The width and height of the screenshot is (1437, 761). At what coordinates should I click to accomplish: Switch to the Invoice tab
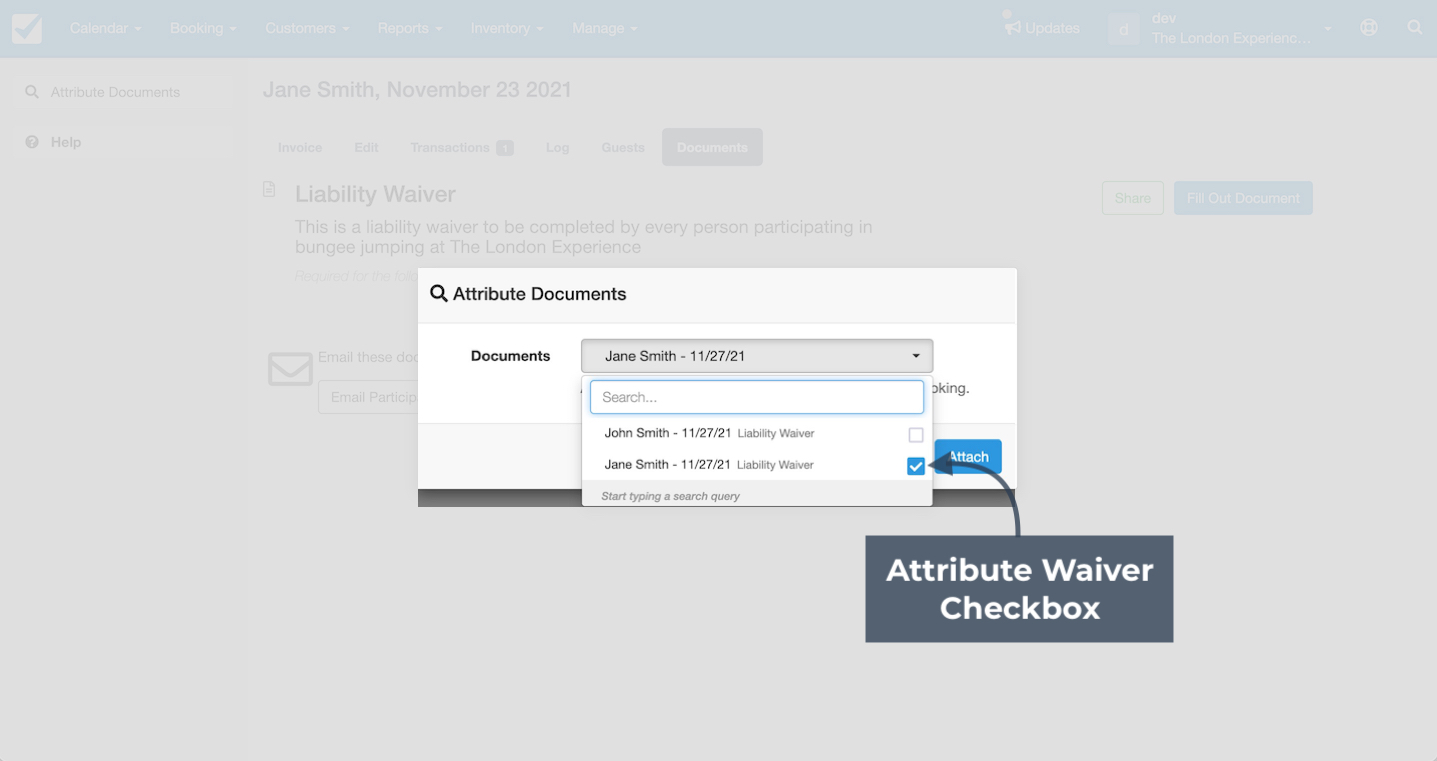[x=300, y=147]
